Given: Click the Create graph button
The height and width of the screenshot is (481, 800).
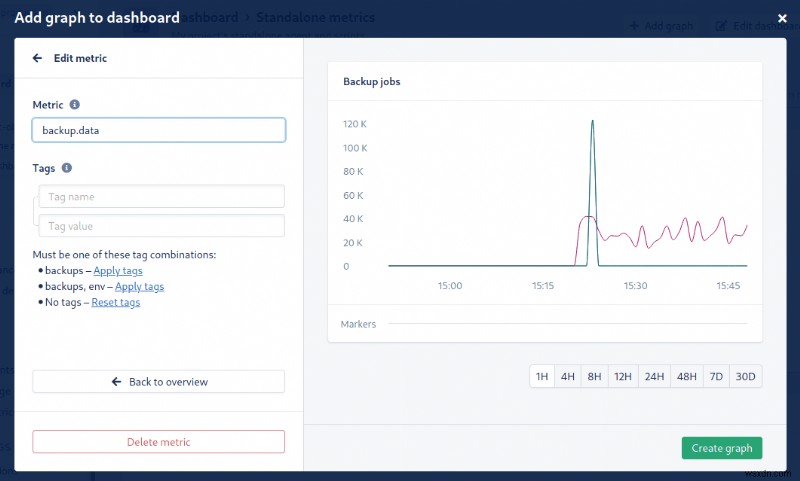Looking at the screenshot, I should 722,448.
